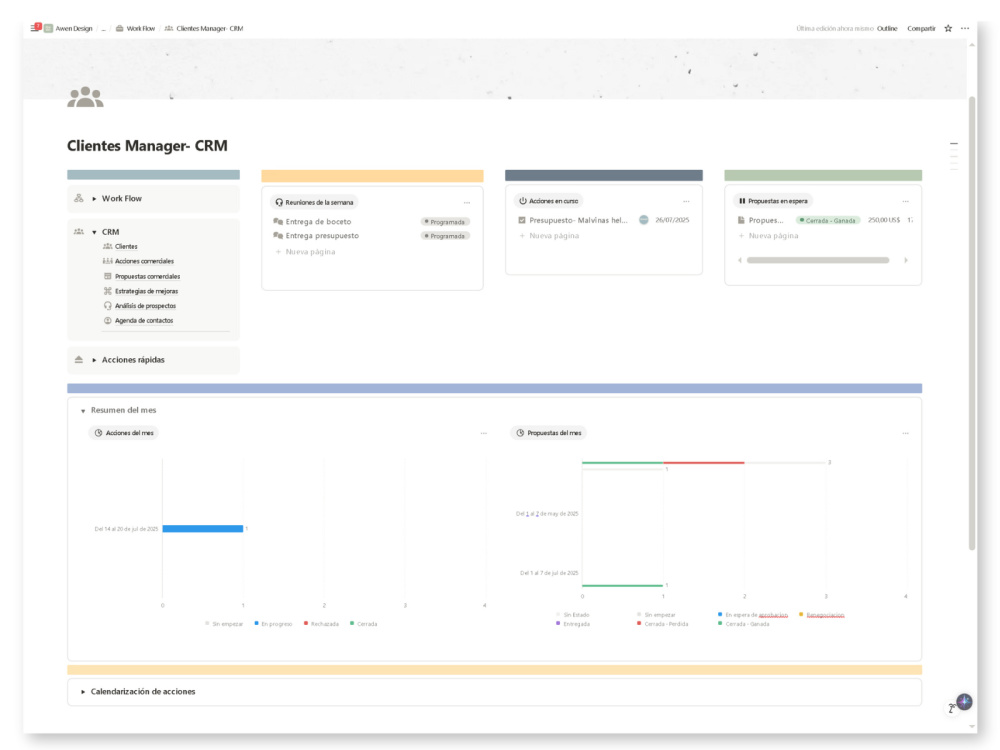This screenshot has width=1000, height=750.
Task: Open the AI assistant floating button
Action: click(964, 702)
